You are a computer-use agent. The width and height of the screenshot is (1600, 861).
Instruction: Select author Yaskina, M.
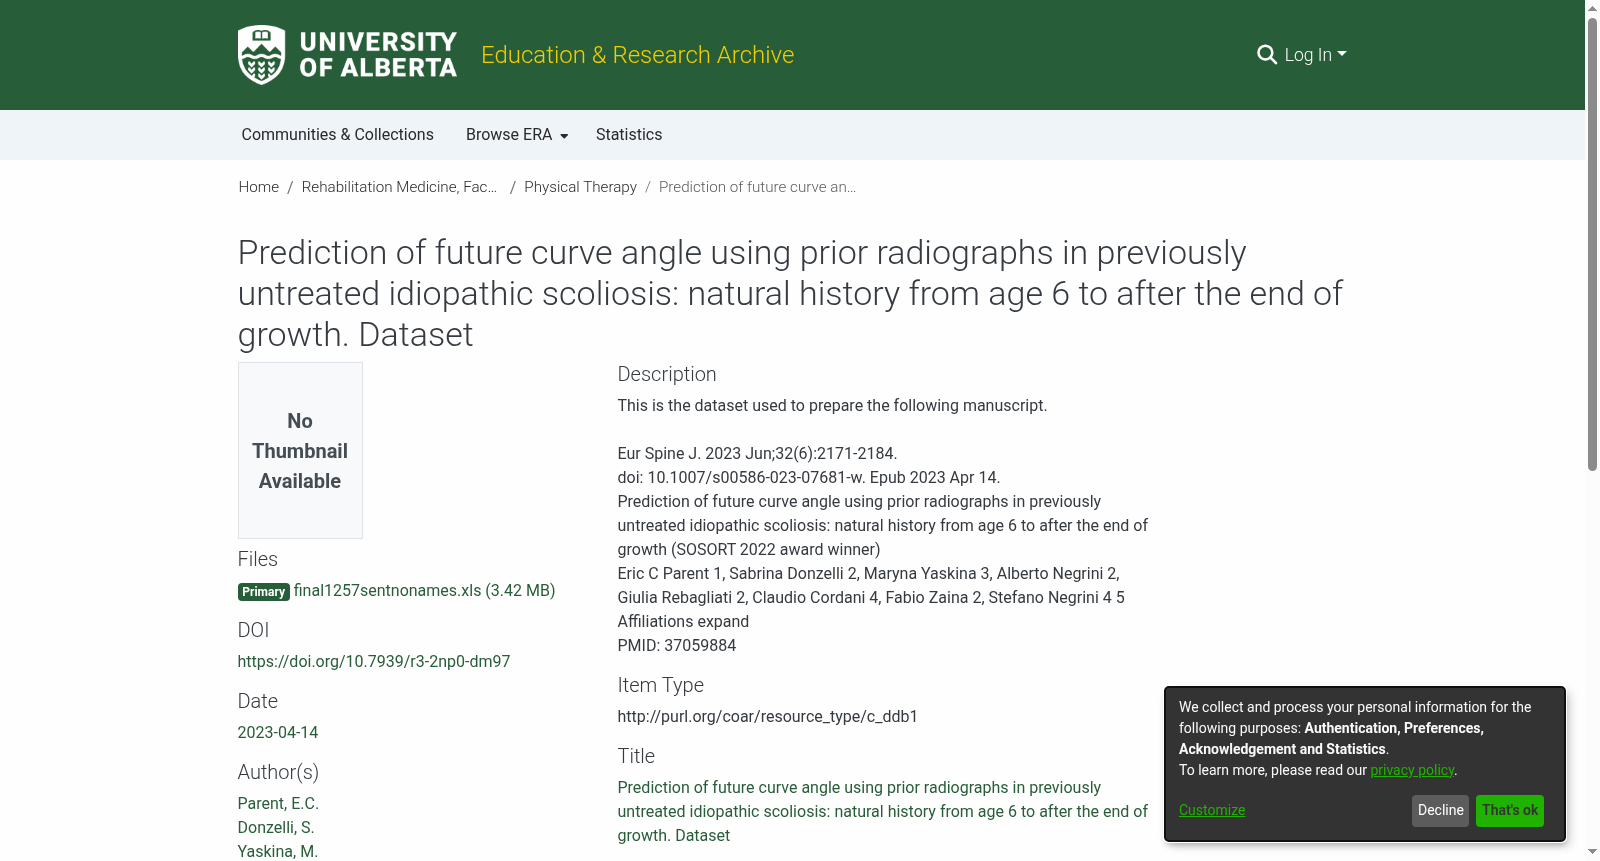tap(278, 851)
